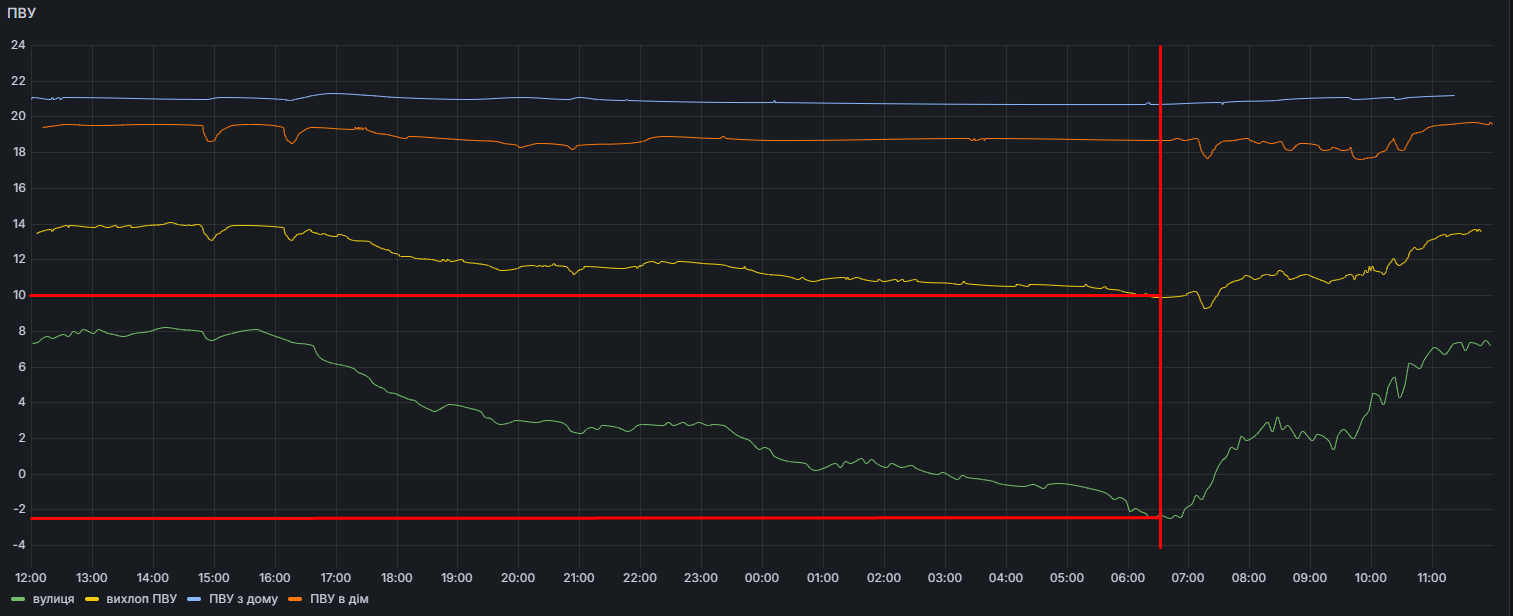This screenshot has height=616, width=1513.
Task: Click the green вулиця legend color marker
Action: tap(20, 599)
